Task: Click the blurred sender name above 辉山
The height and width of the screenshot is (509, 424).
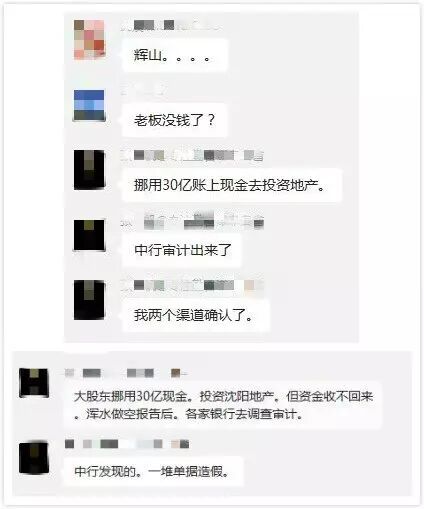Action: click(170, 25)
